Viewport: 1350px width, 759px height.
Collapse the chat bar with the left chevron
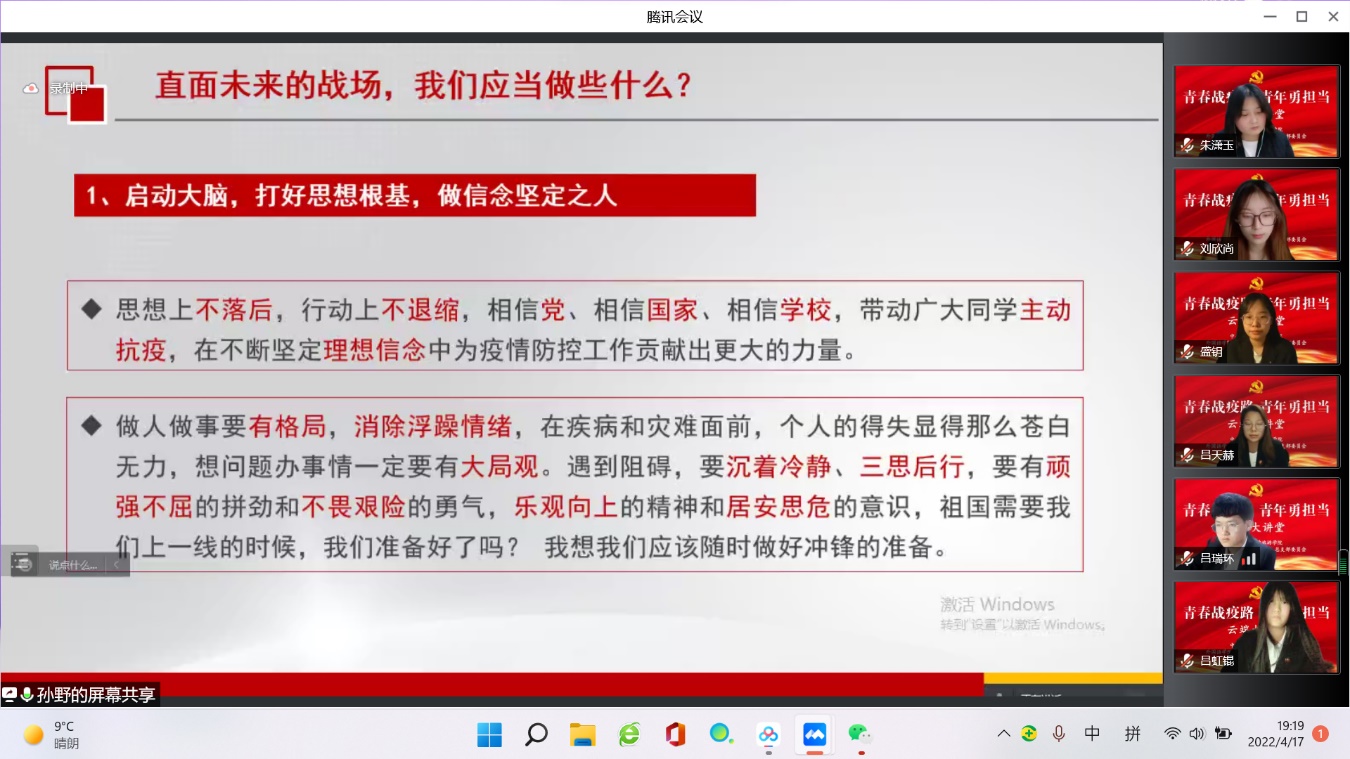point(116,565)
